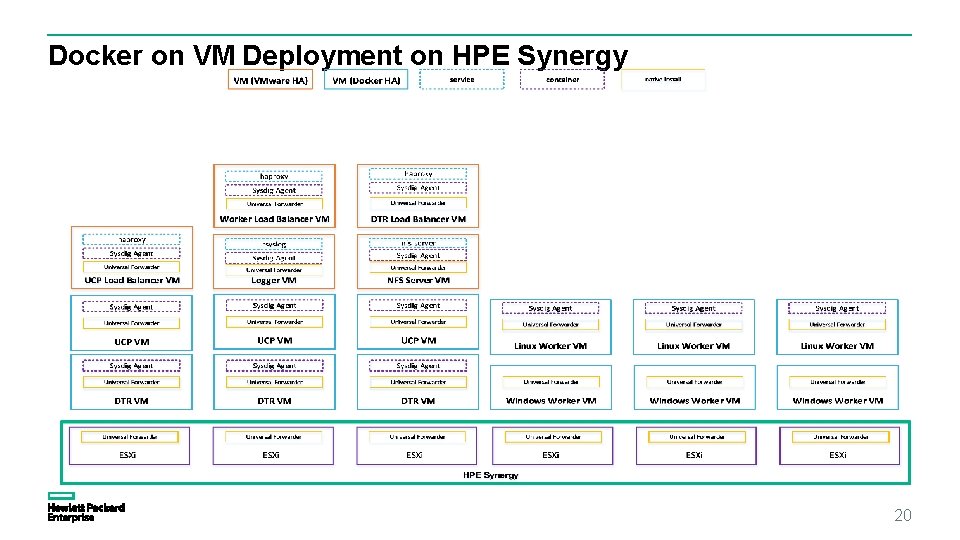Select Sysdig Agent in UCP Load Balancer VM
Image resolution: width=960 pixels, height=540 pixels.
(x=132, y=253)
